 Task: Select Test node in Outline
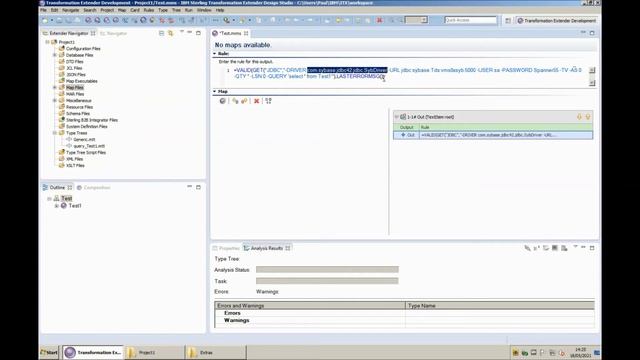coord(67,198)
